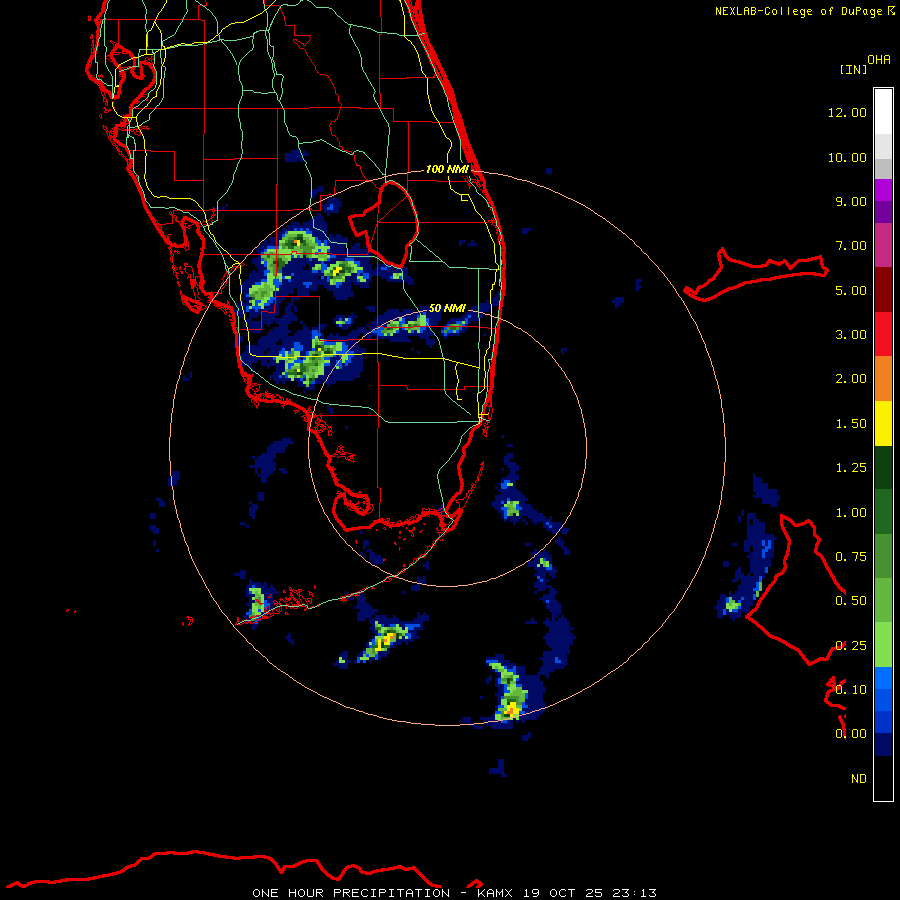Viewport: 900px width, 900px height.
Task: Click the bright magenta legend color band
Action: 883,190
